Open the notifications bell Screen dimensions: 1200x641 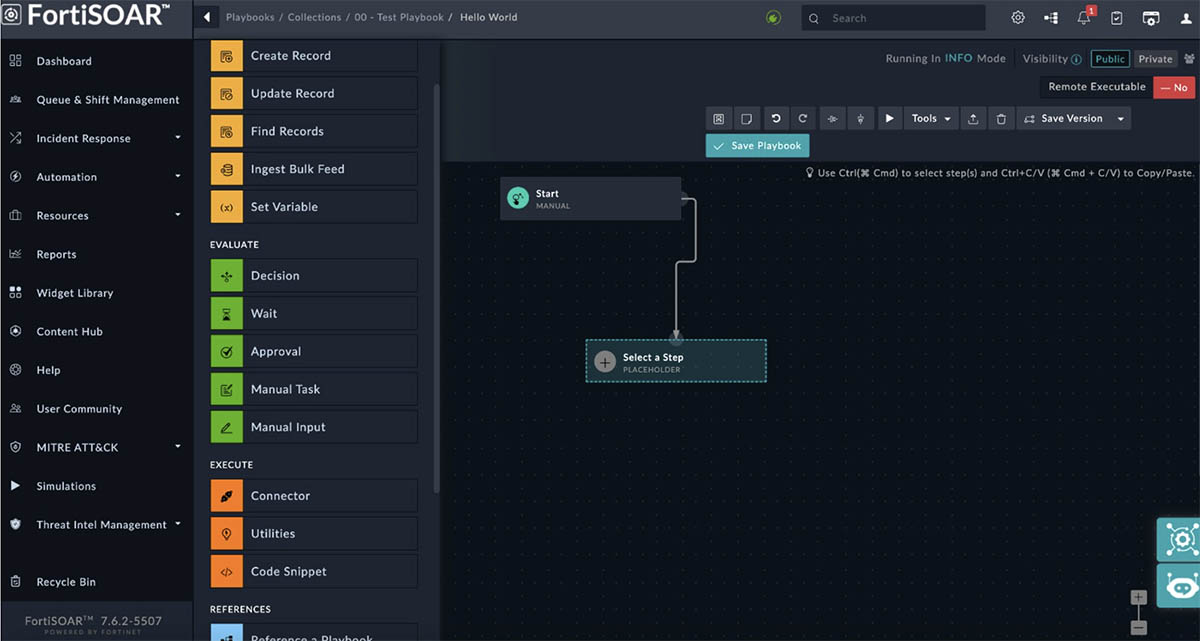tap(1084, 18)
